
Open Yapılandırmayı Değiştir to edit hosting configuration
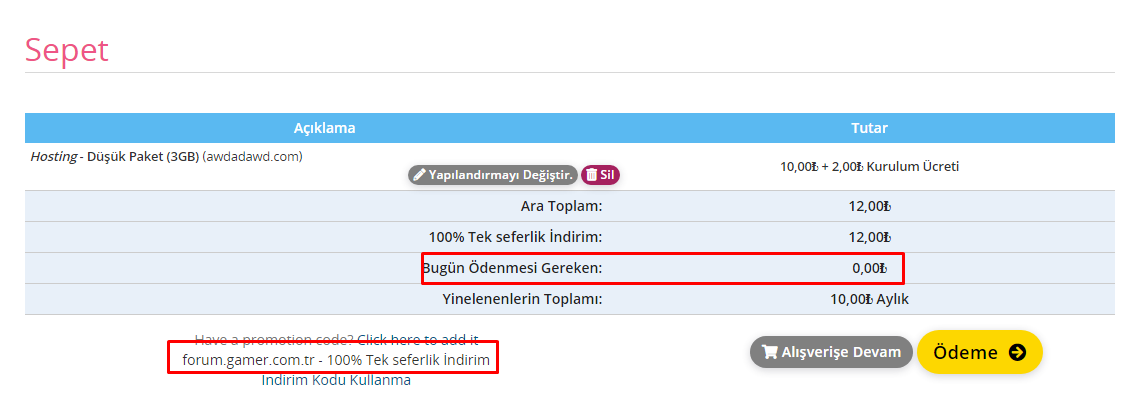pyautogui.click(x=493, y=174)
